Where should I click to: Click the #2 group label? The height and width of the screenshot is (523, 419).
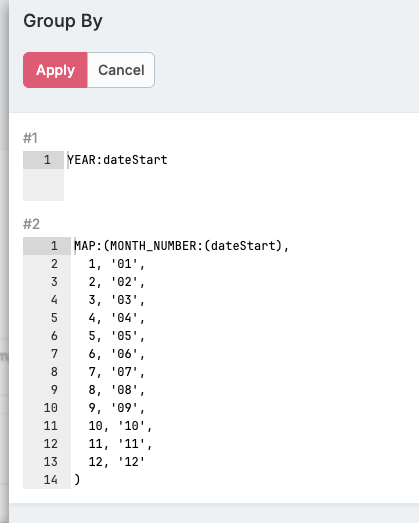click(31, 224)
